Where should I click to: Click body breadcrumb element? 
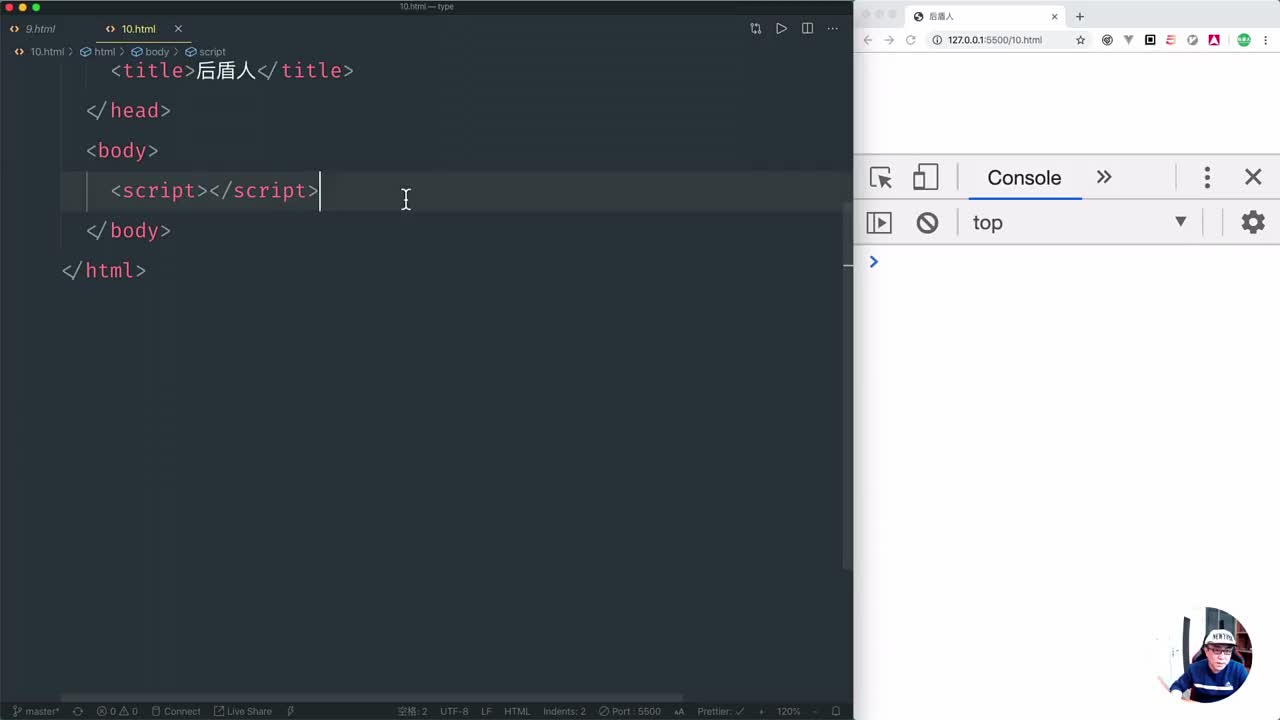coord(151,51)
